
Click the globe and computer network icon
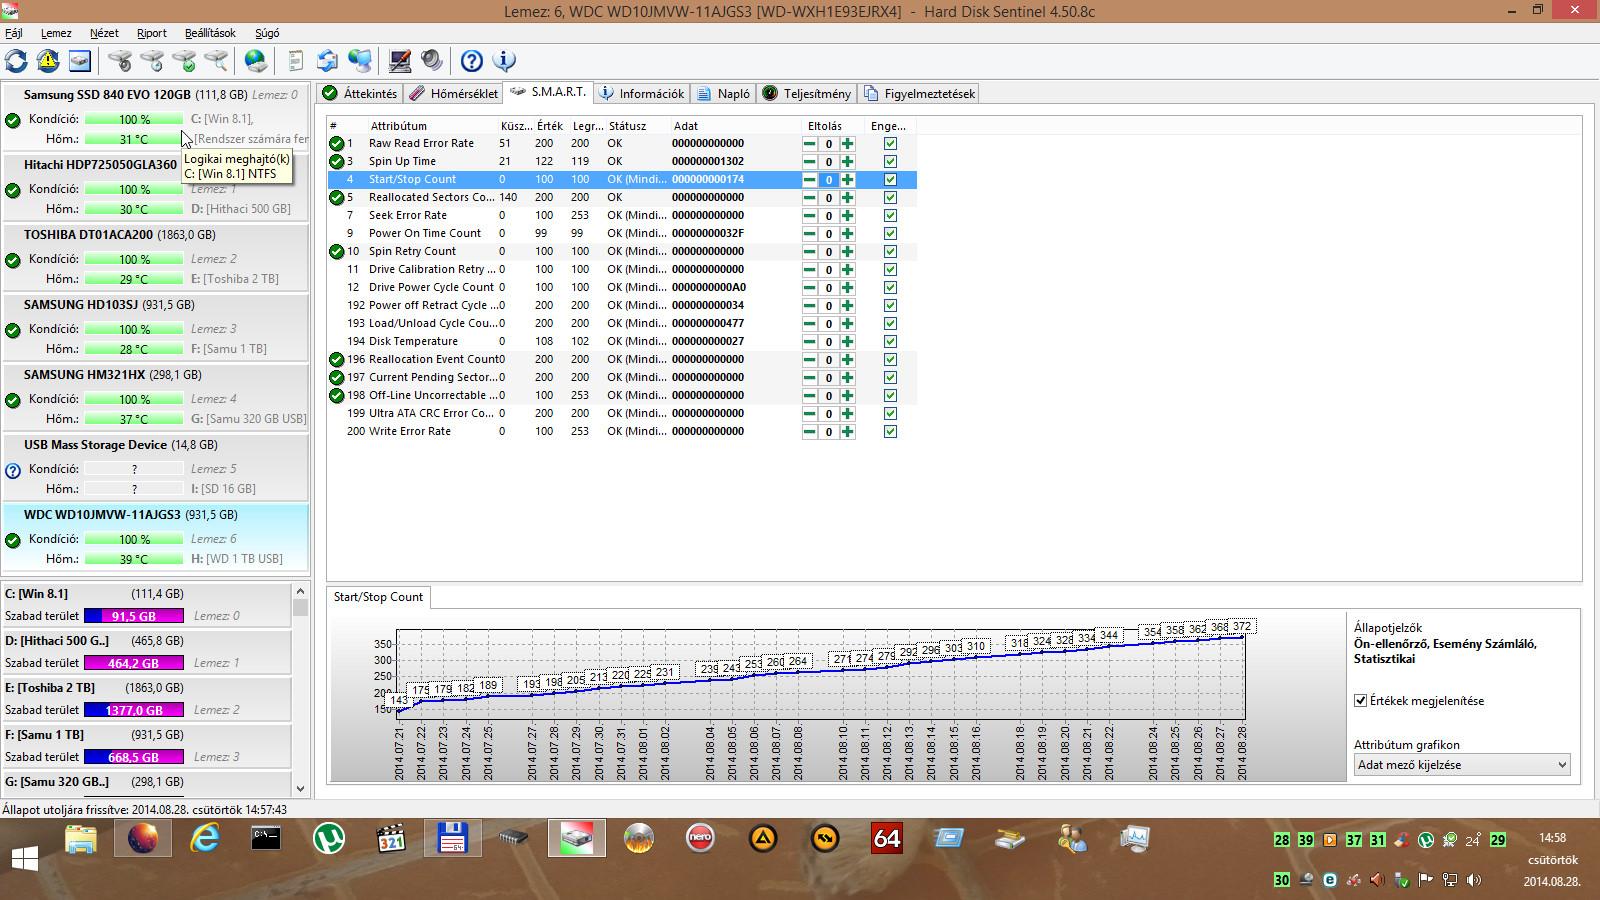click(360, 61)
